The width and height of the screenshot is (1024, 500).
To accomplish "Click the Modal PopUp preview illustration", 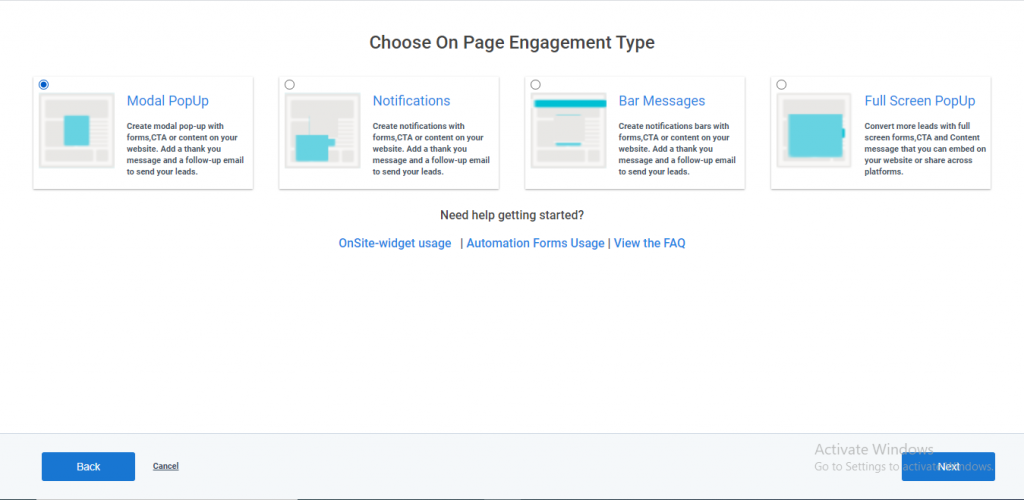I will coord(76,131).
